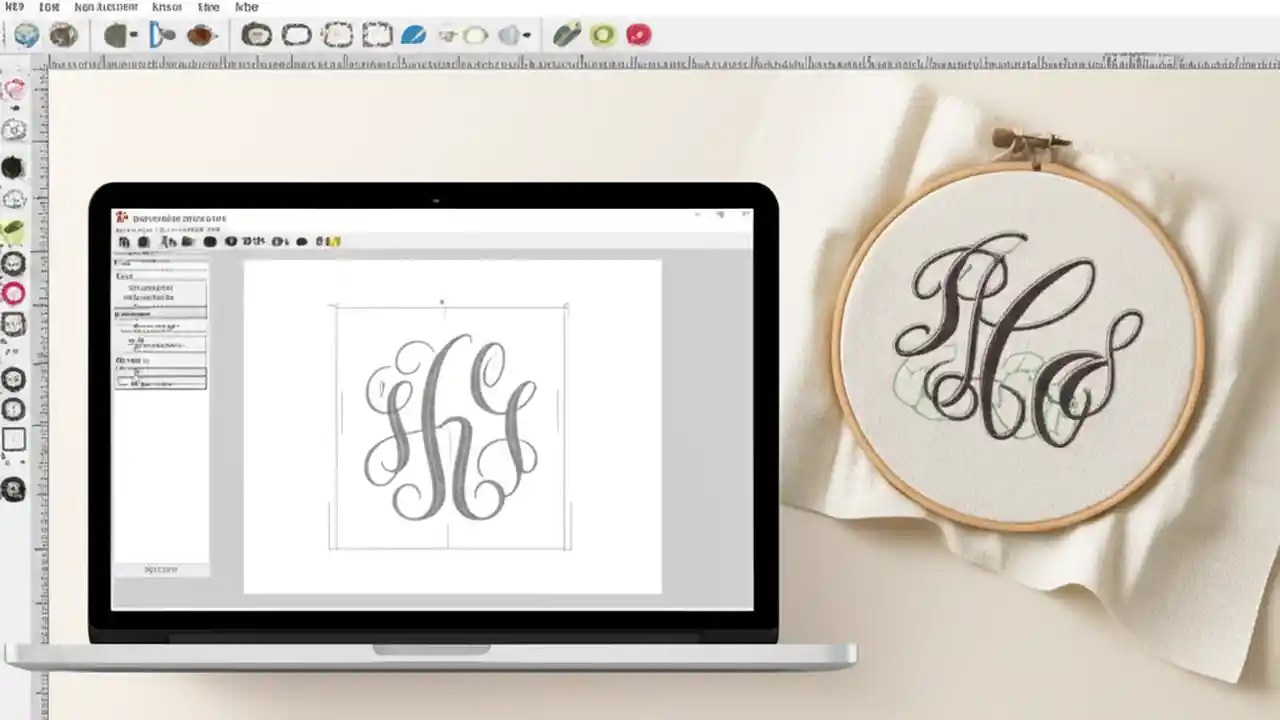Select the square selection tool in left sidebar
The image size is (1280, 720).
(14, 437)
